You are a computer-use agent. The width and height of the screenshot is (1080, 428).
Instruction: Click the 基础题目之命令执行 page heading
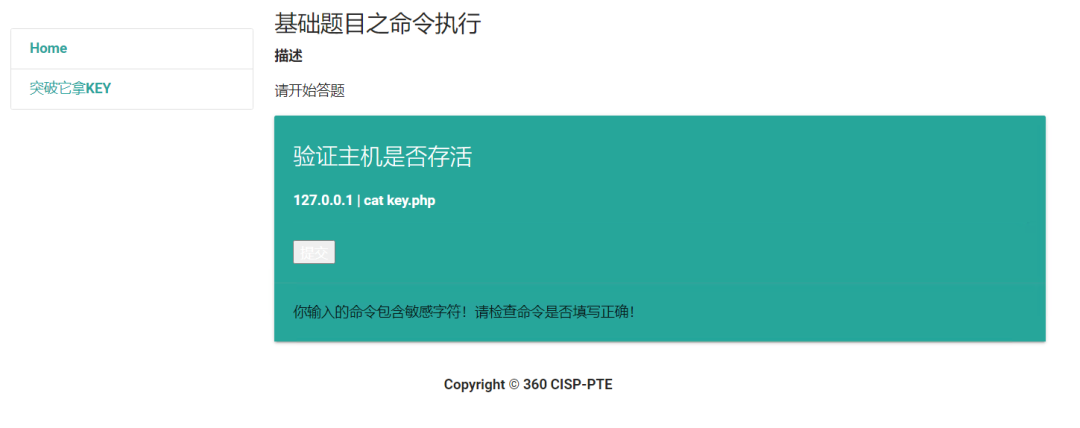pyautogui.click(x=377, y=23)
